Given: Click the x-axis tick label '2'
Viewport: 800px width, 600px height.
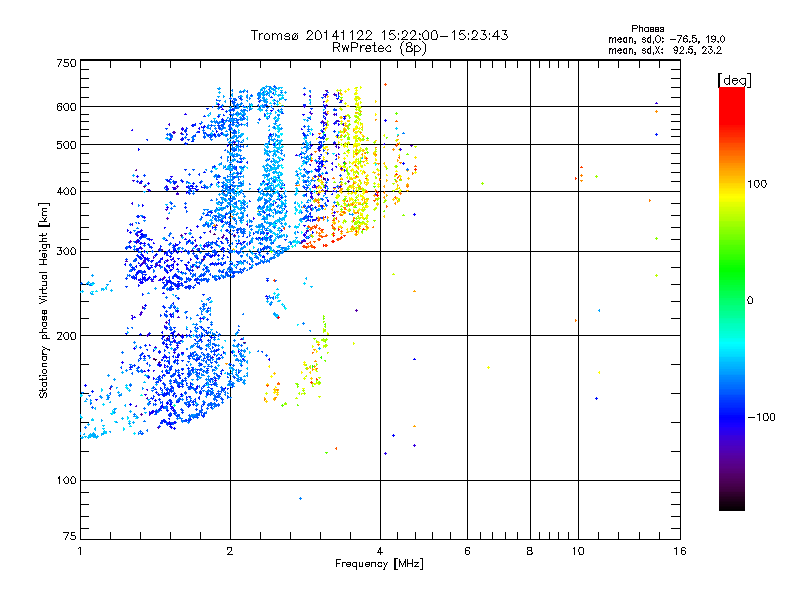Looking at the screenshot, I should coord(230,551).
